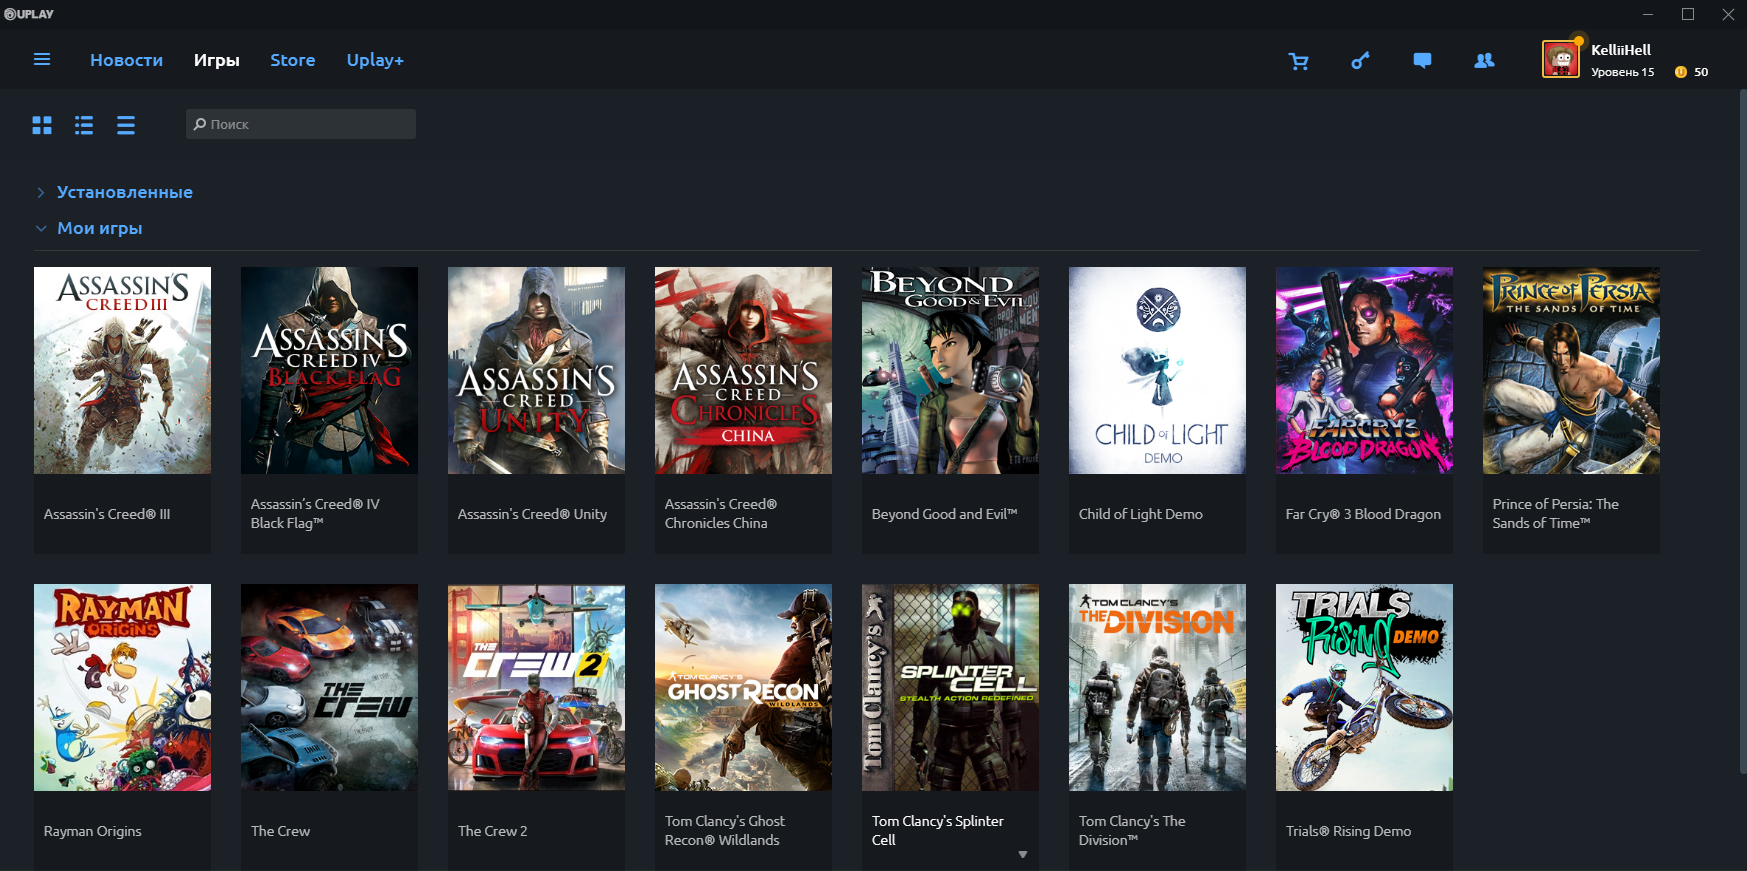This screenshot has height=871, width=1747.
Task: Open Tom Clancy's The Division cover
Action: [x=1157, y=687]
